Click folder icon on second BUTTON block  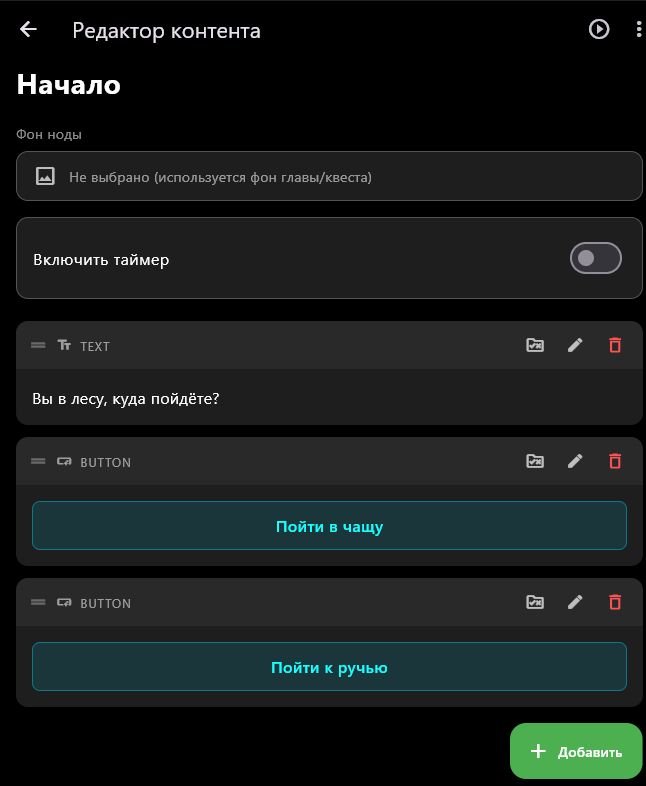[x=535, y=602]
